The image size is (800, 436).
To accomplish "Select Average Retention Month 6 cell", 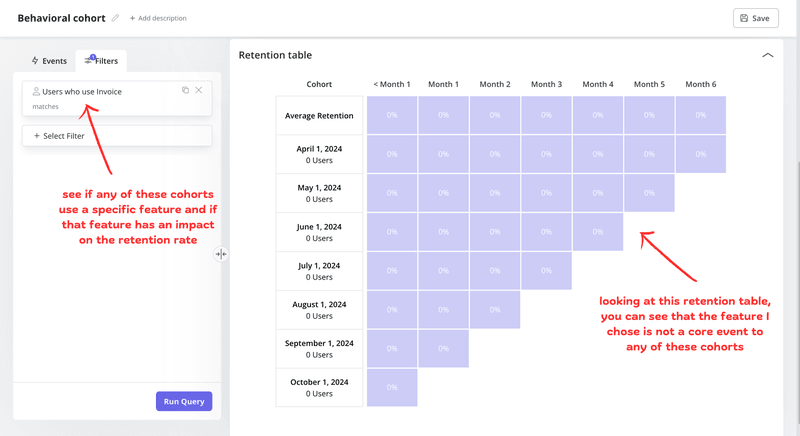I will click(700, 116).
